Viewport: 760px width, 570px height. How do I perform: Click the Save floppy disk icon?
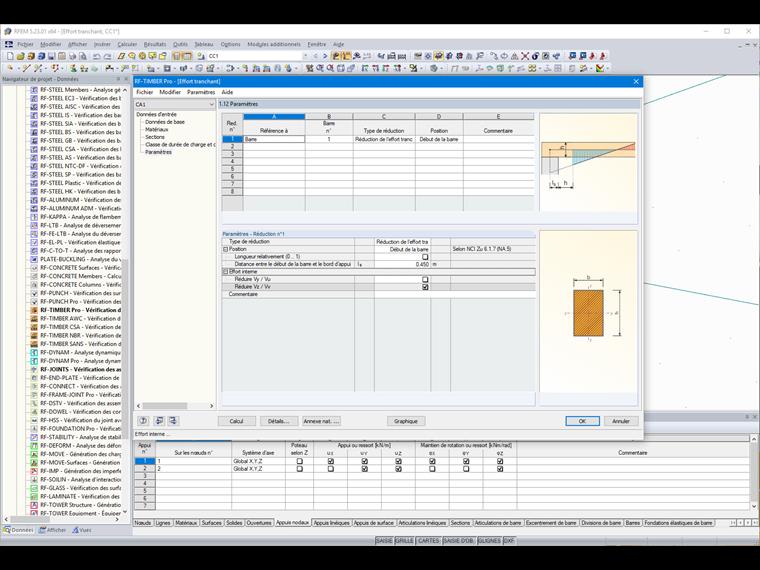51,56
